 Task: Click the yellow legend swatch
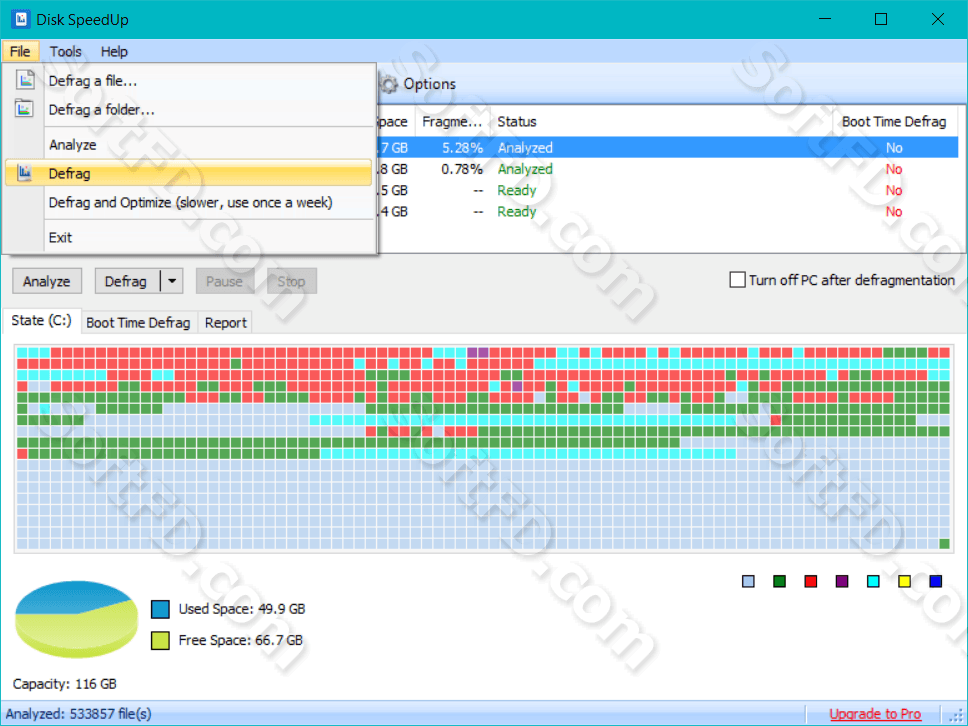[x=904, y=581]
